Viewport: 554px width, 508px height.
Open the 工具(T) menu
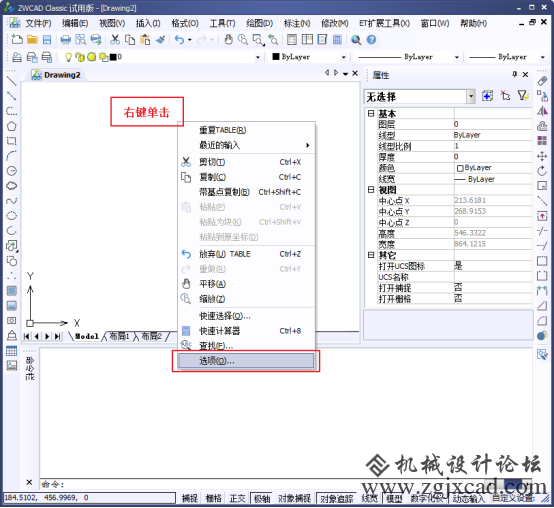pyautogui.click(x=222, y=23)
